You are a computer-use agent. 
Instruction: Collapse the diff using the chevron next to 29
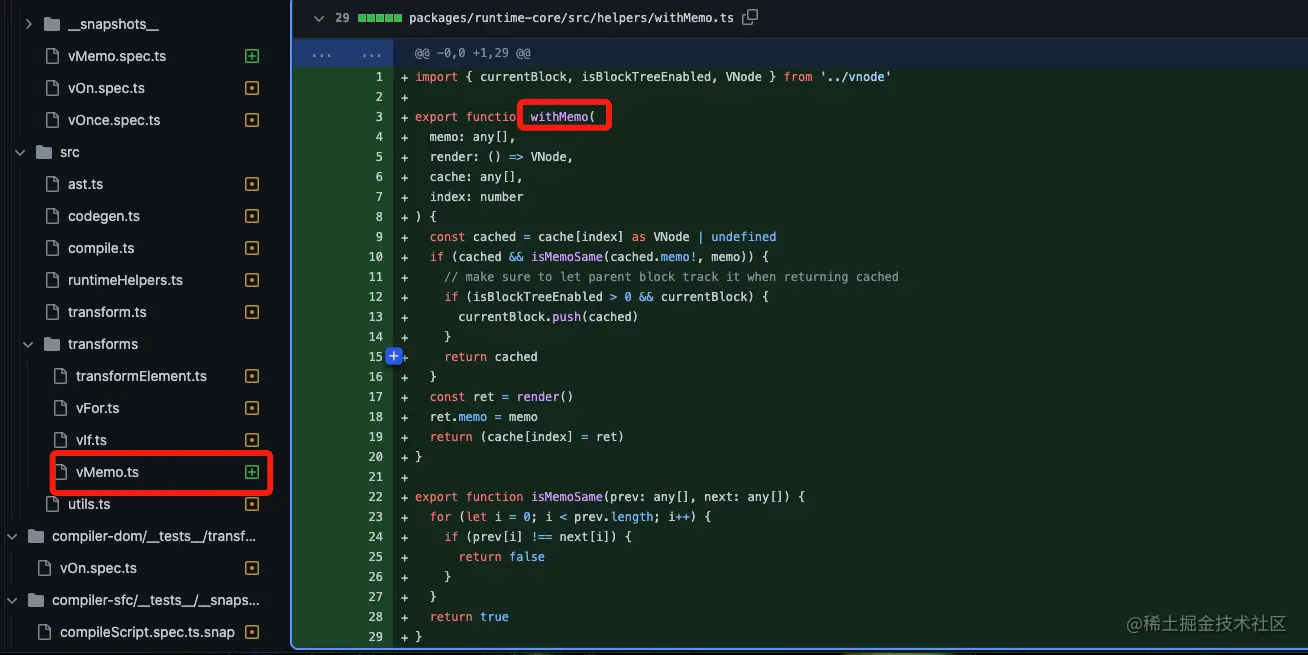coord(318,17)
